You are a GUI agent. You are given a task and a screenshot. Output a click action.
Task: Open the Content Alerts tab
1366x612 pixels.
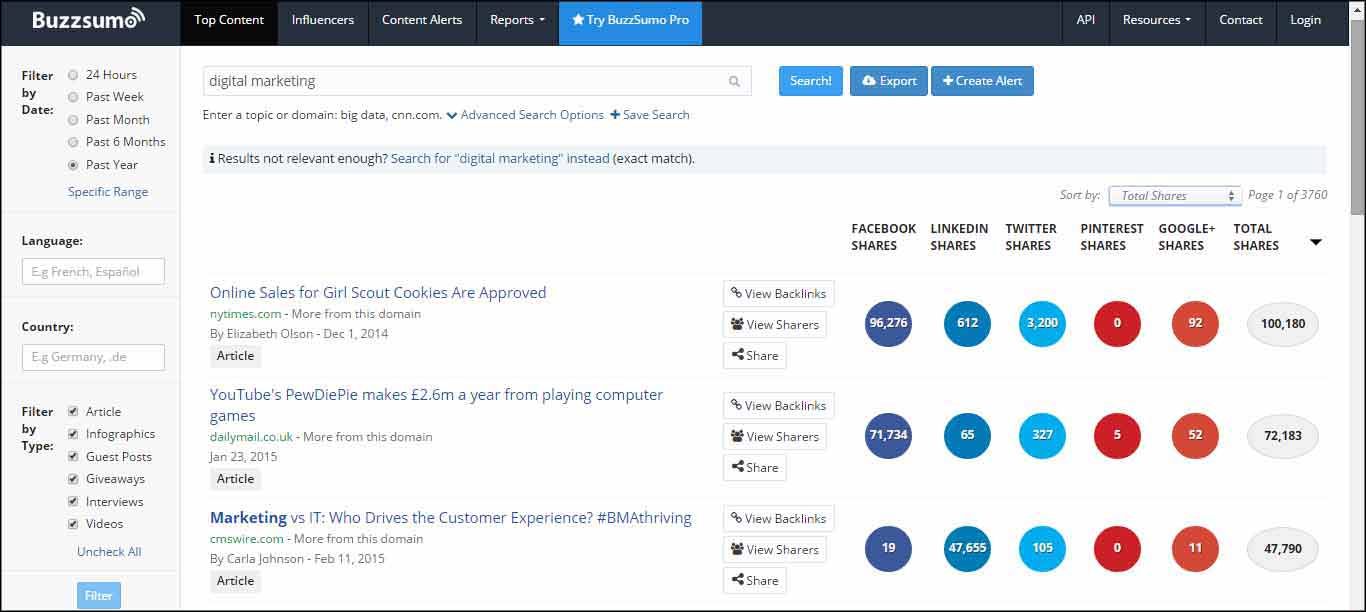(x=423, y=20)
